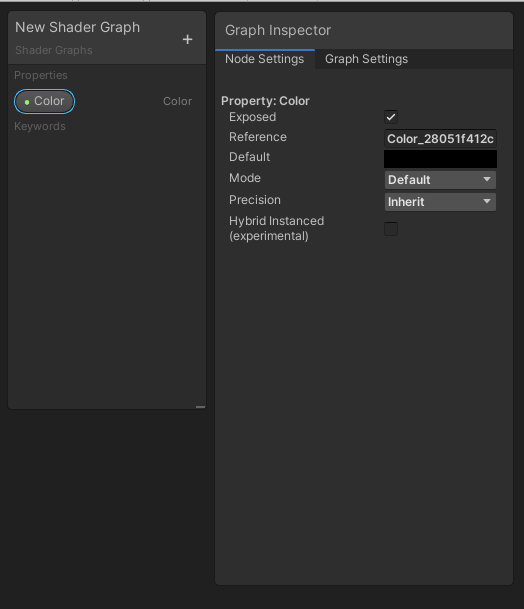Click the Precision dropdown arrow

click(487, 202)
